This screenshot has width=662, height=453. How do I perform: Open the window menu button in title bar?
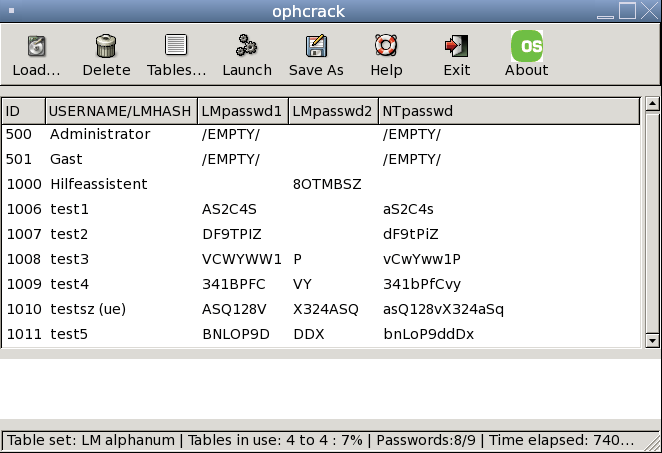11,11
